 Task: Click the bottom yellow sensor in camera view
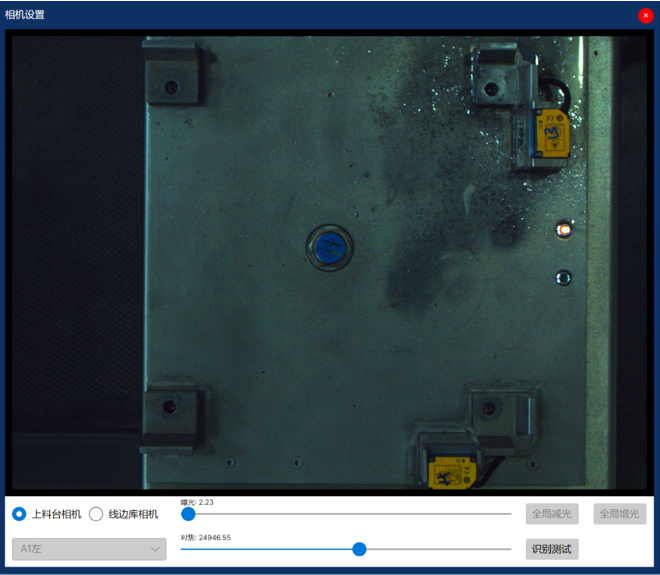coord(450,469)
